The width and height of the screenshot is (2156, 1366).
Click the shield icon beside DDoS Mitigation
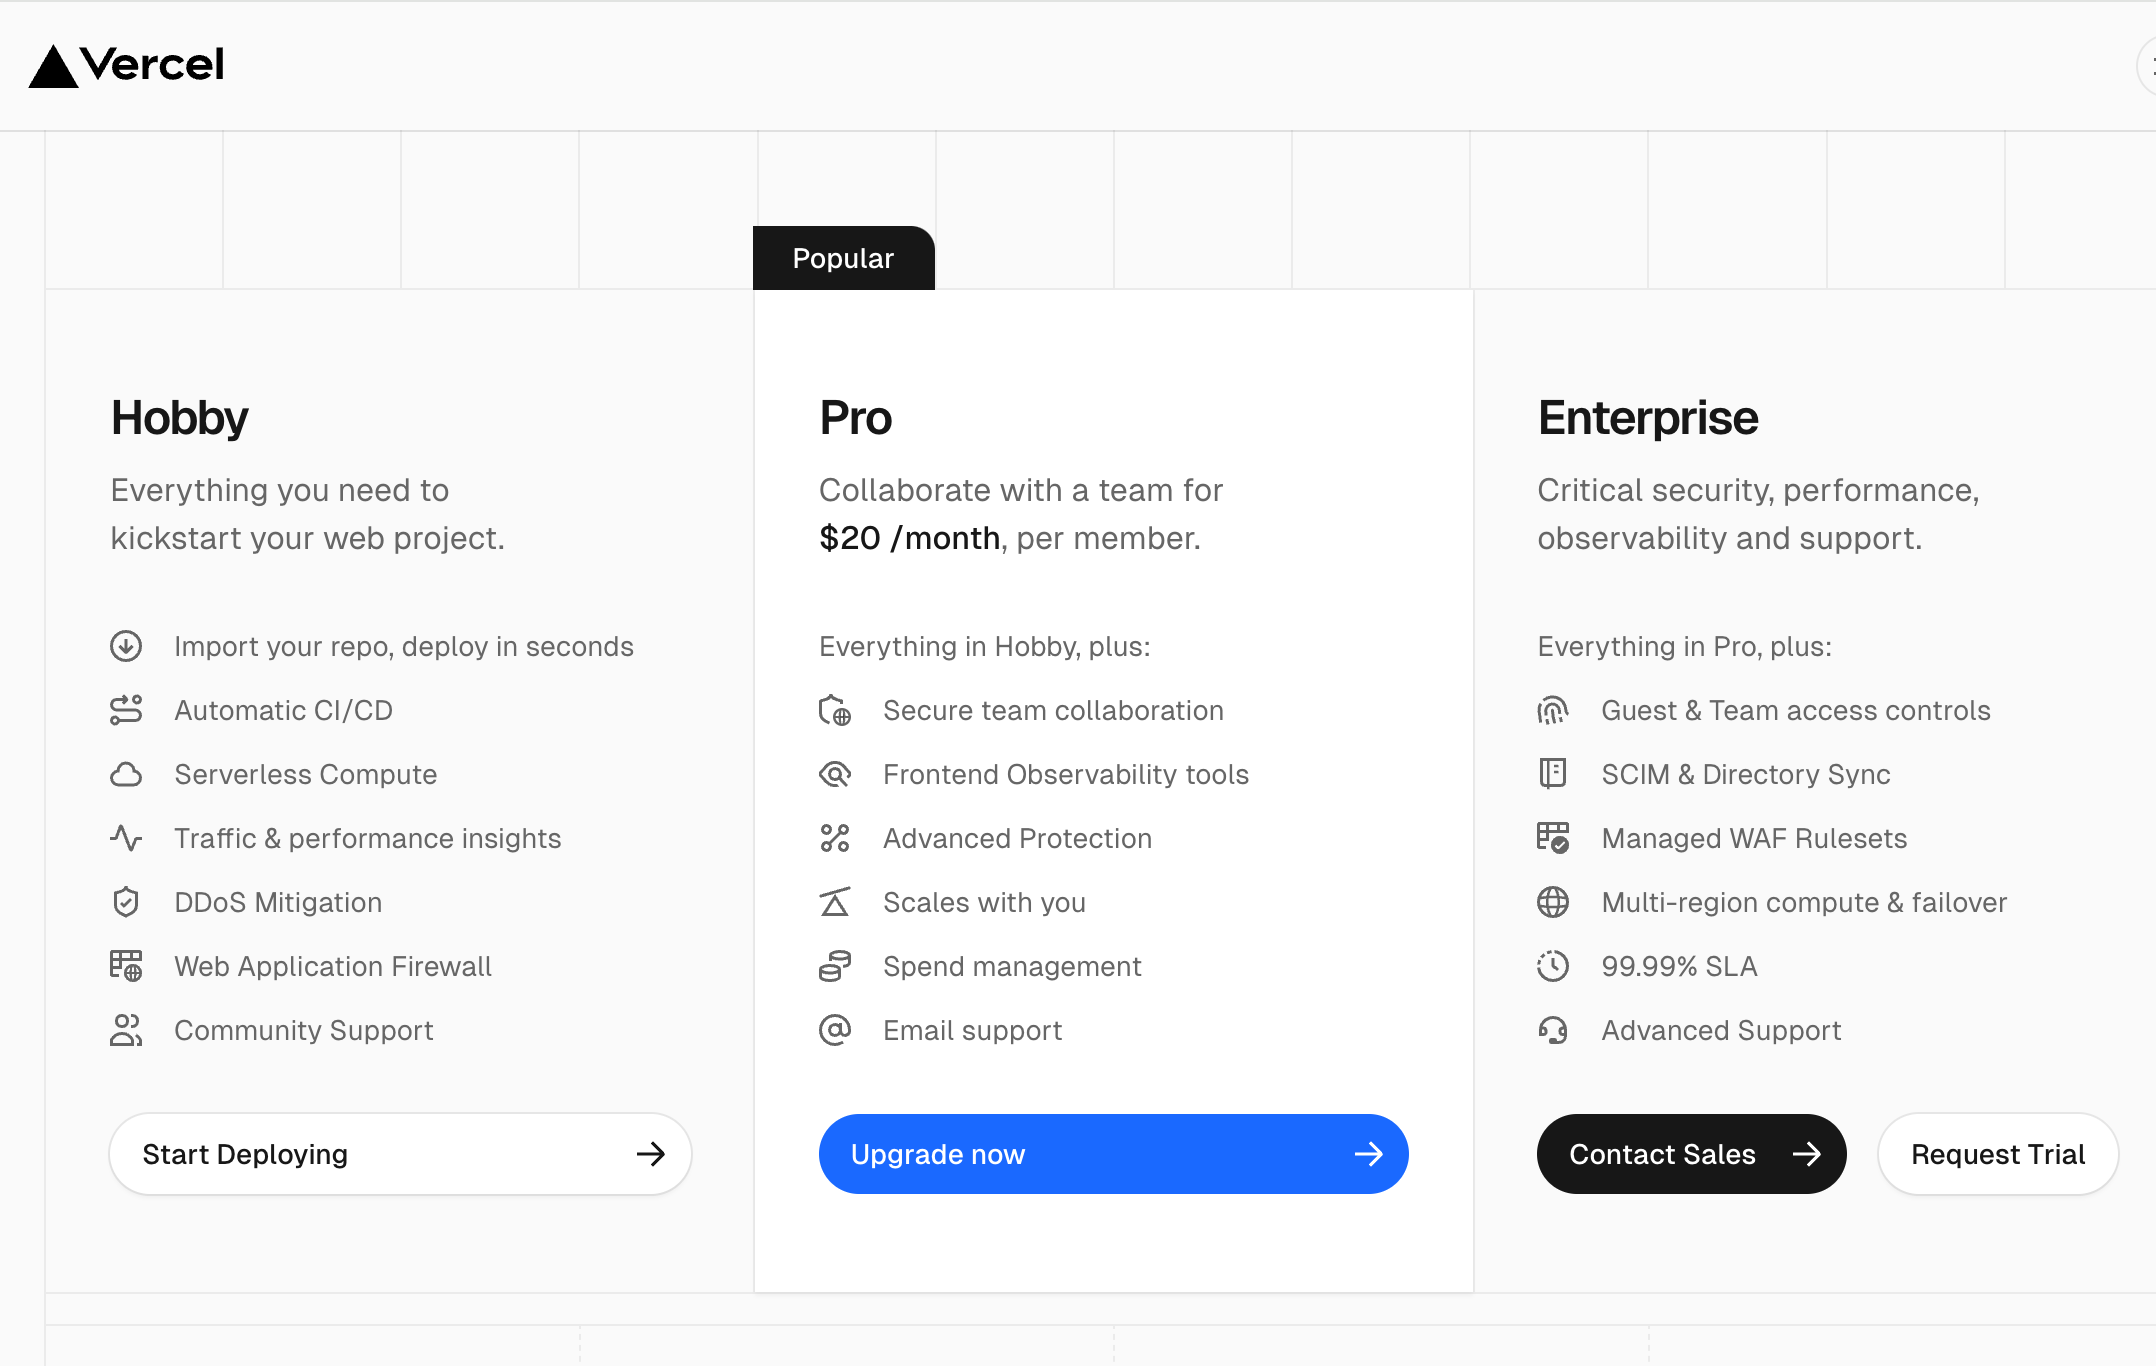(126, 902)
